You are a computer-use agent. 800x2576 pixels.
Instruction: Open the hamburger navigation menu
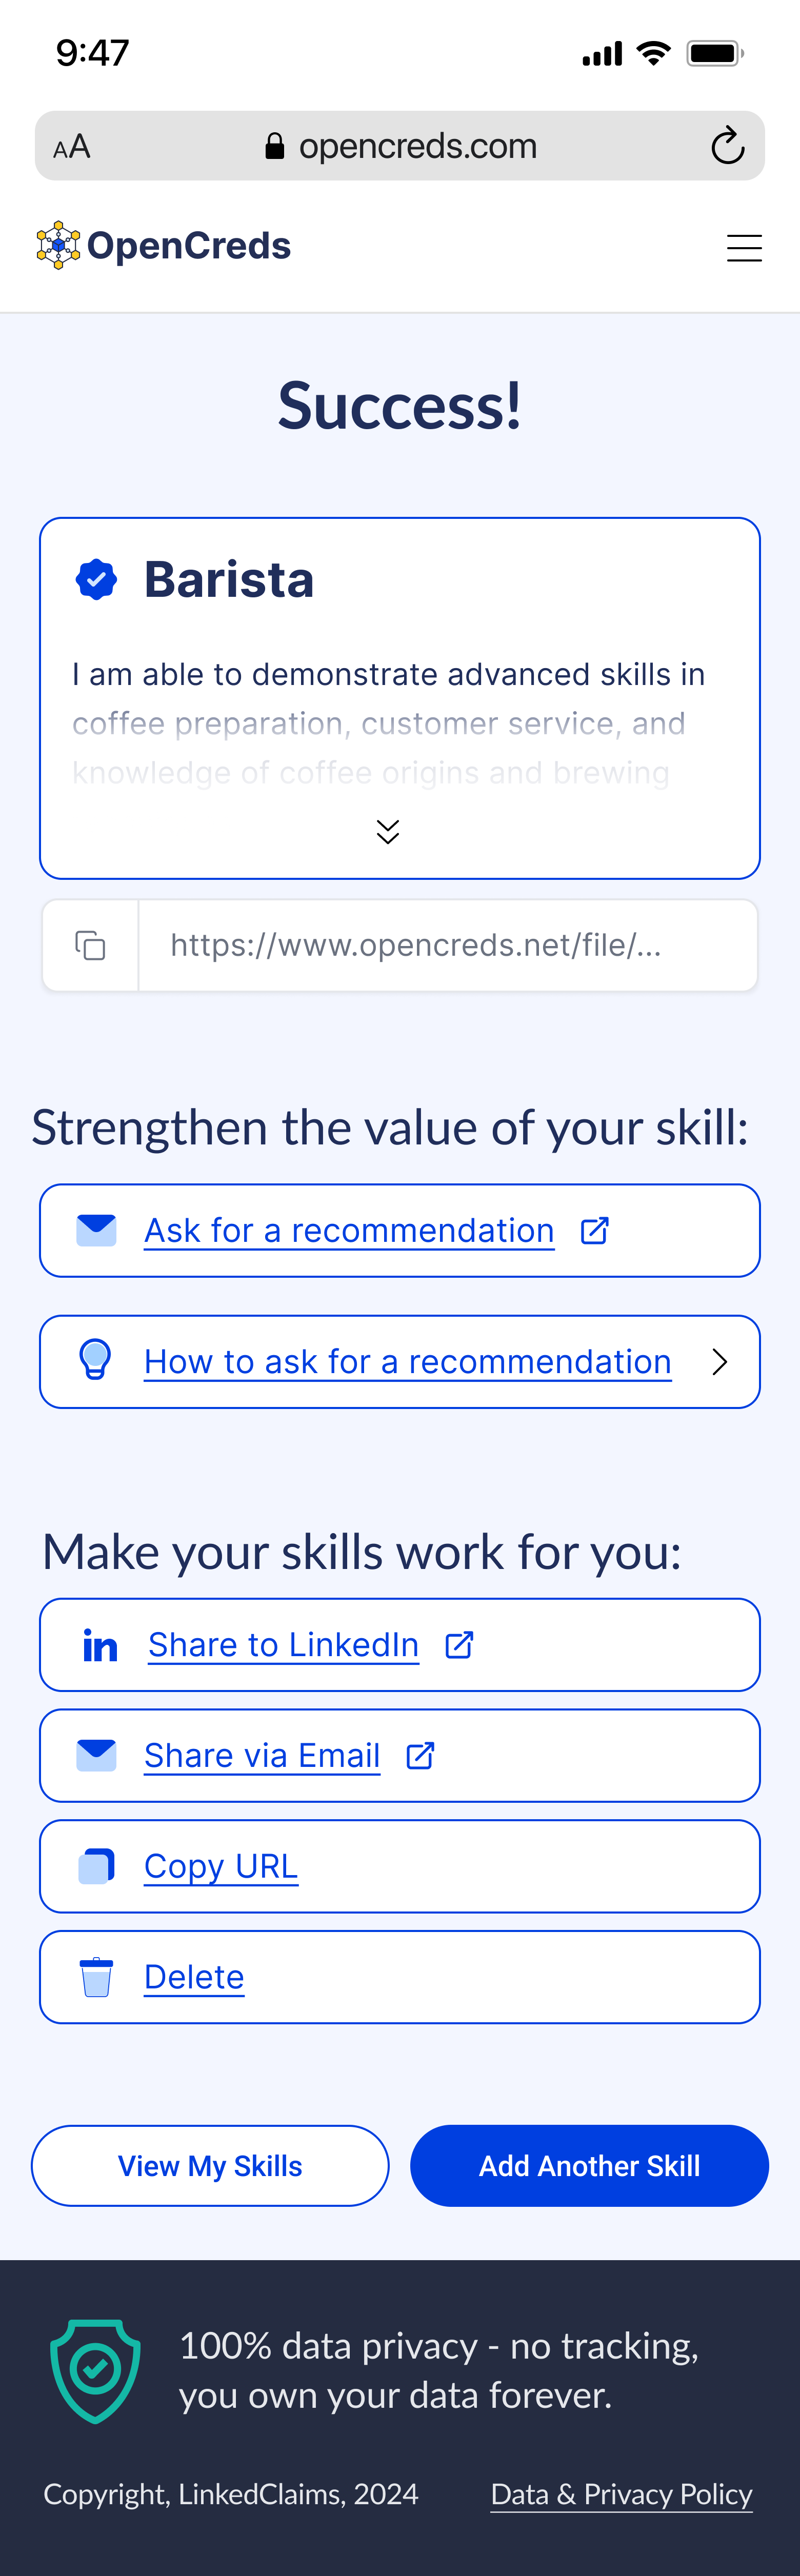[x=744, y=247]
